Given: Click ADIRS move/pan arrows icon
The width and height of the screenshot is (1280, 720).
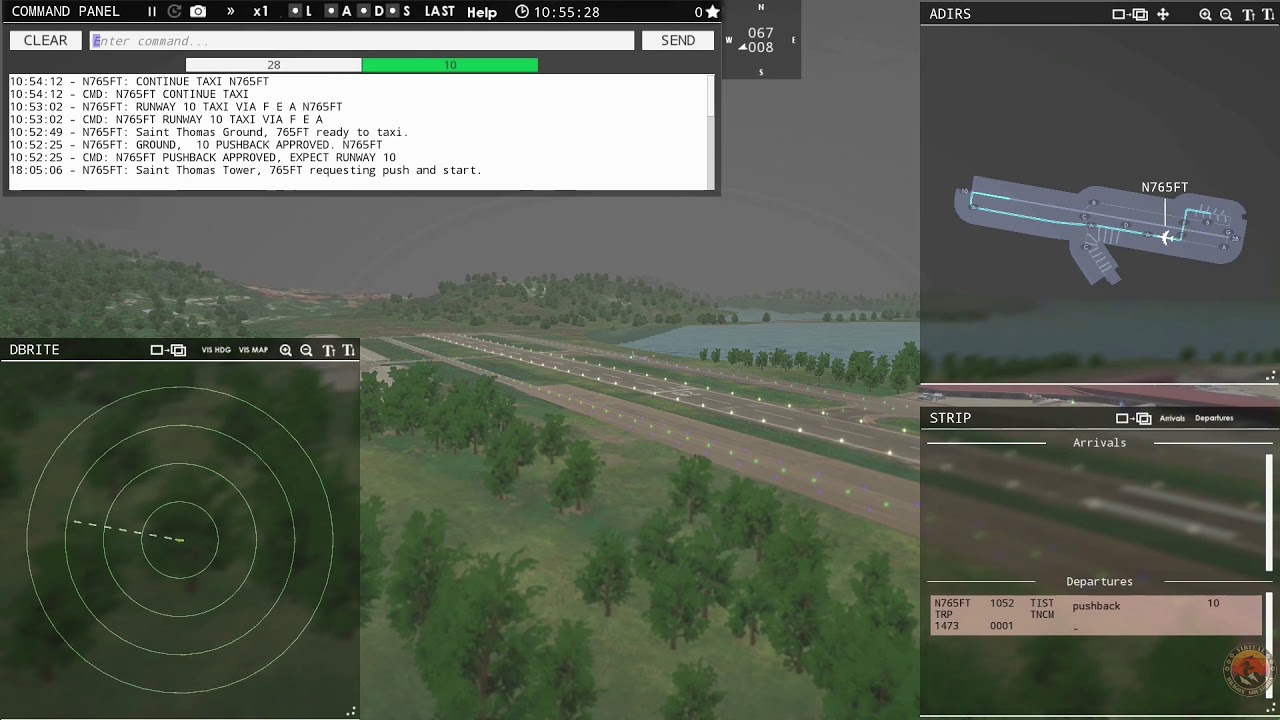Looking at the screenshot, I should point(1163,14).
